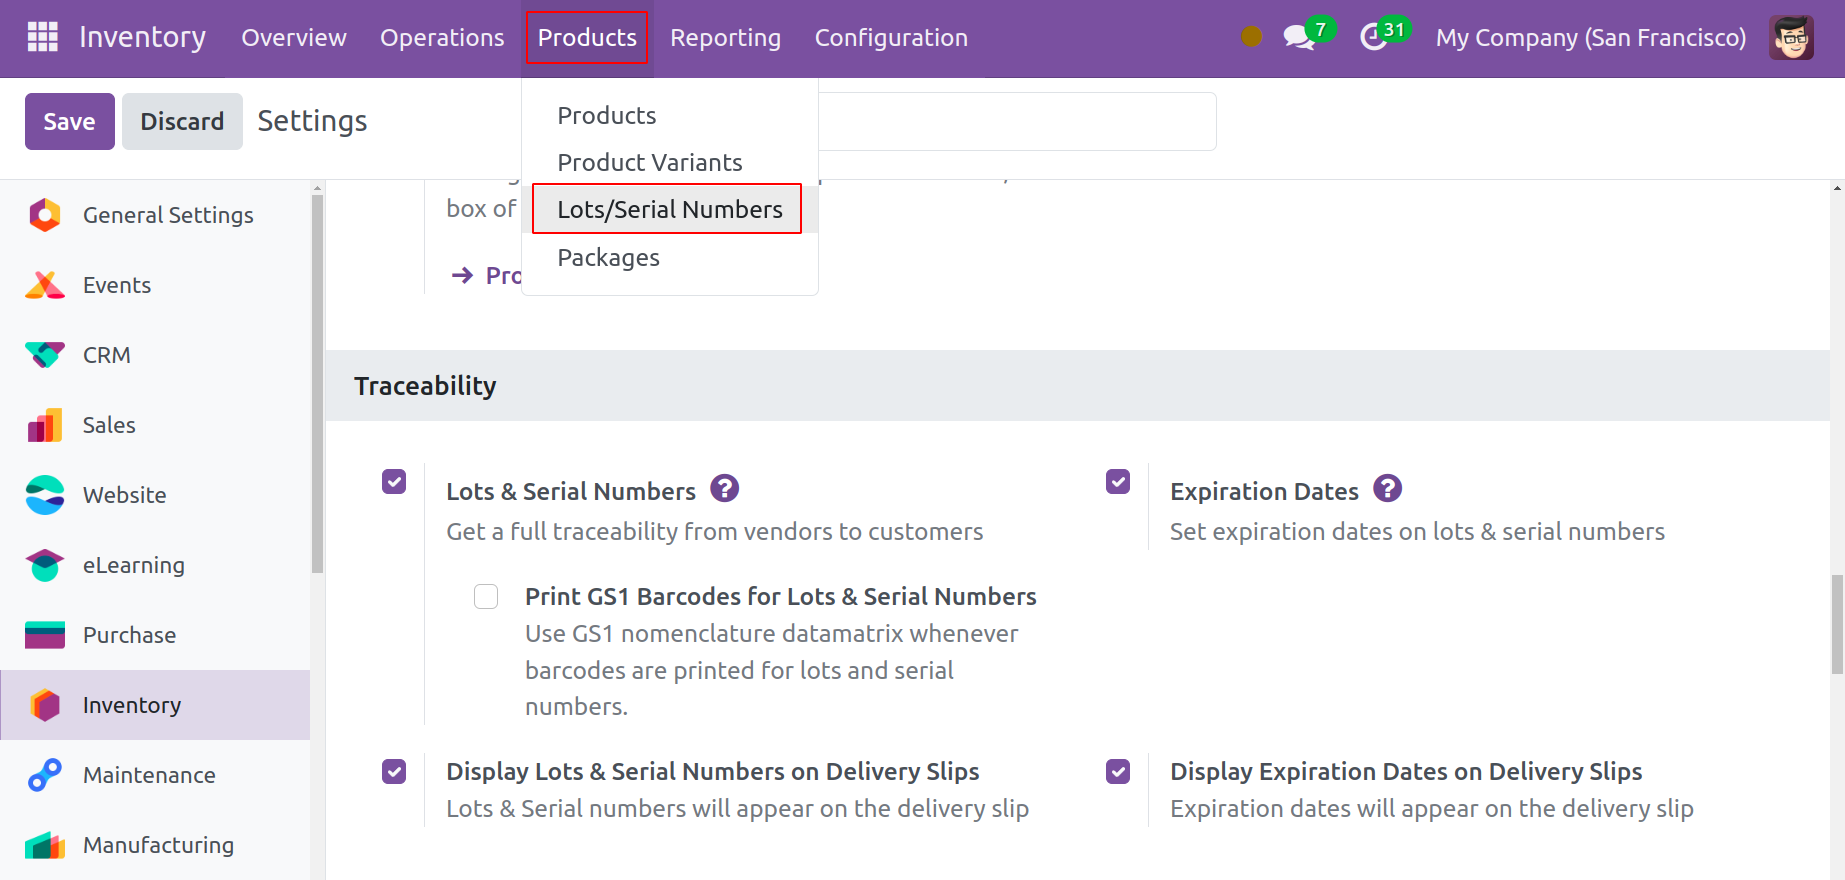Screen dimensions: 1845x880
Task: Click help icon beside Expiration Dates
Action: [x=1387, y=489]
